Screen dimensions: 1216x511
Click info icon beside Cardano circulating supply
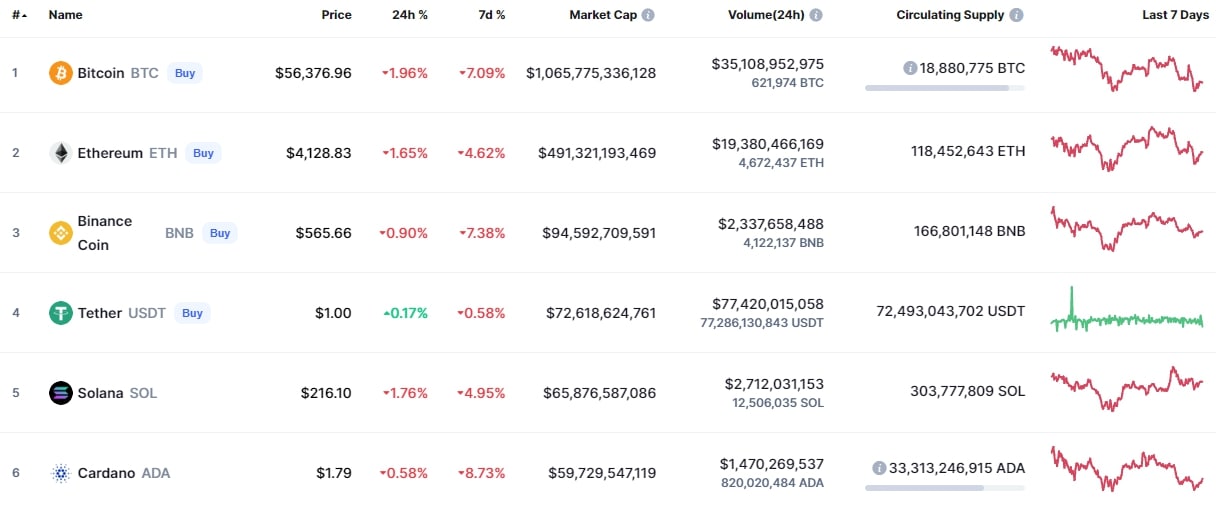(879, 468)
